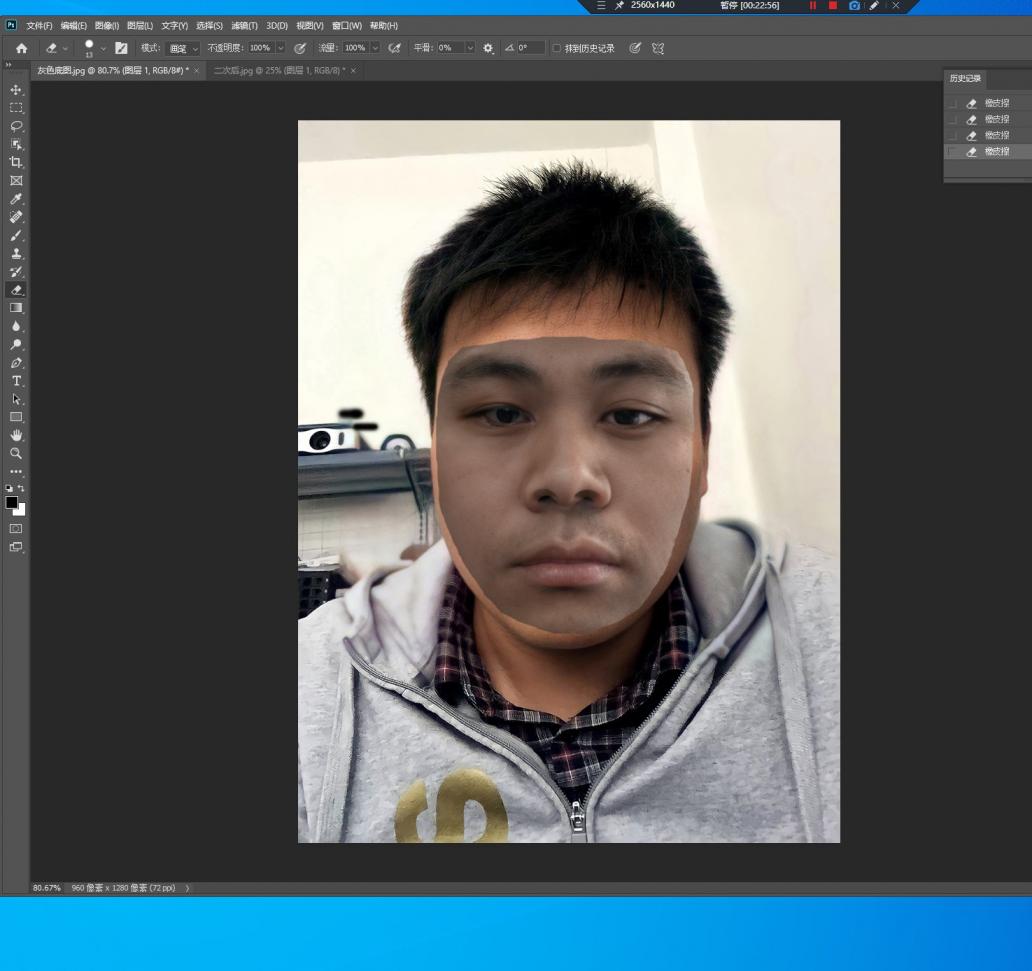Select the Clone Stamp tool
The height and width of the screenshot is (971, 1032).
point(15,253)
